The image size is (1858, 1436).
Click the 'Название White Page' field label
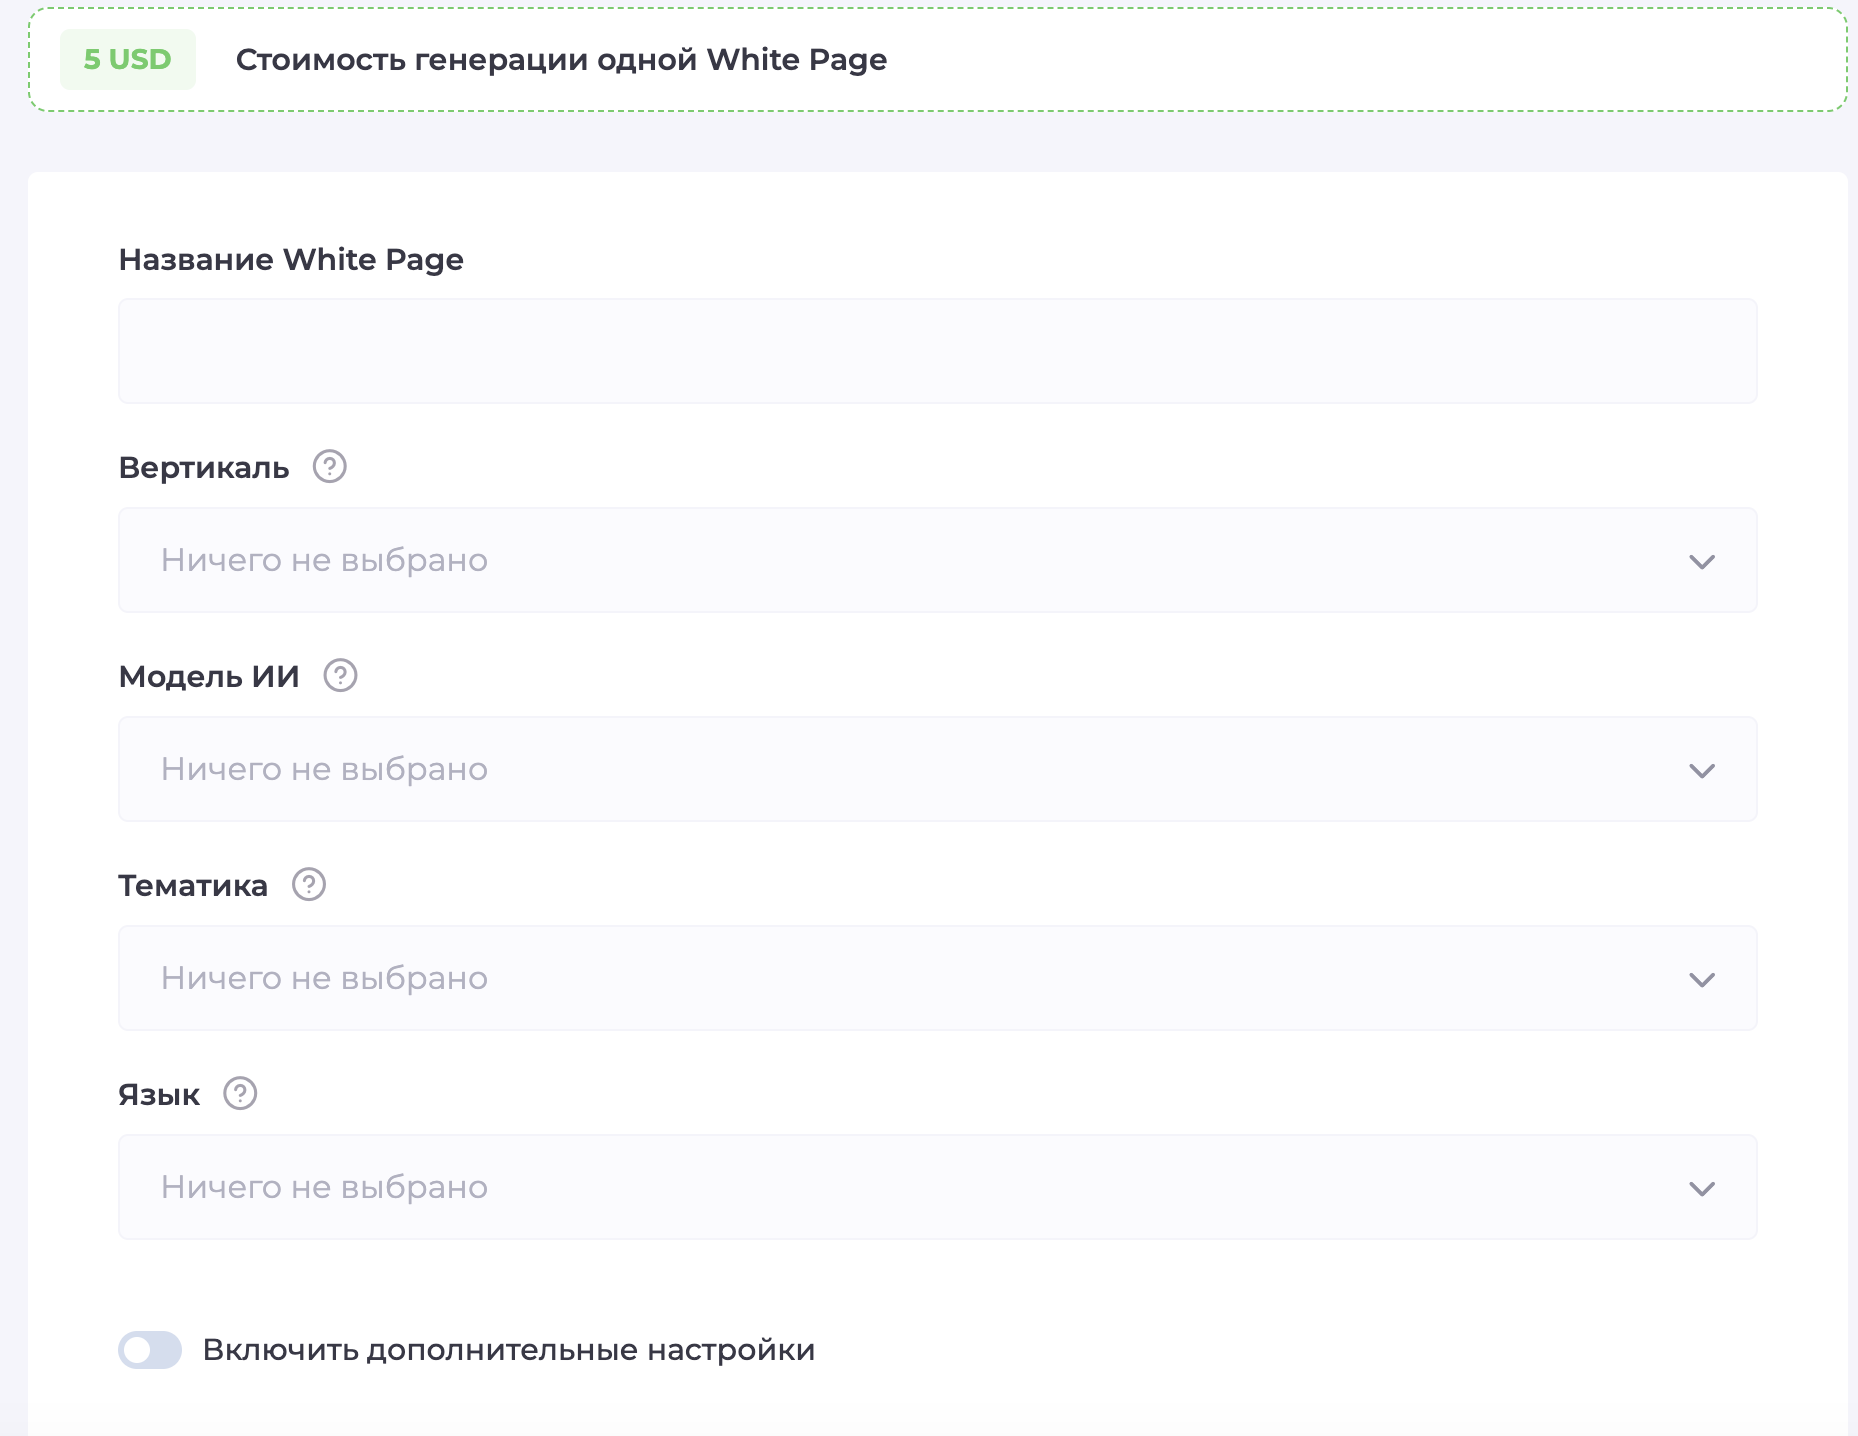point(291,260)
